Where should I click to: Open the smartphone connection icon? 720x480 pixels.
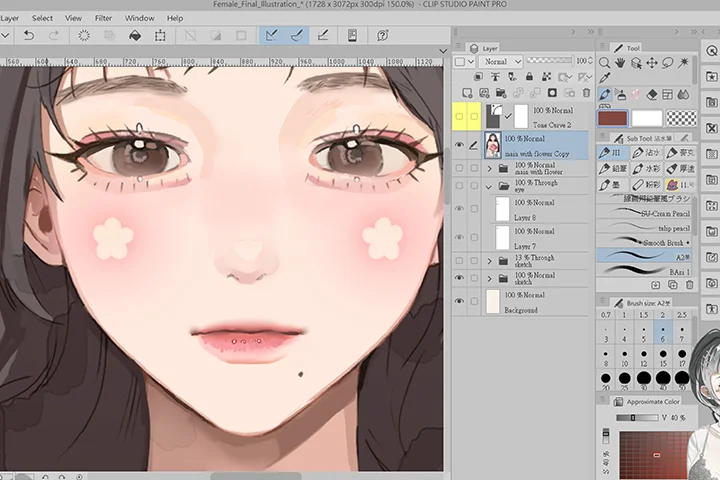pos(352,35)
